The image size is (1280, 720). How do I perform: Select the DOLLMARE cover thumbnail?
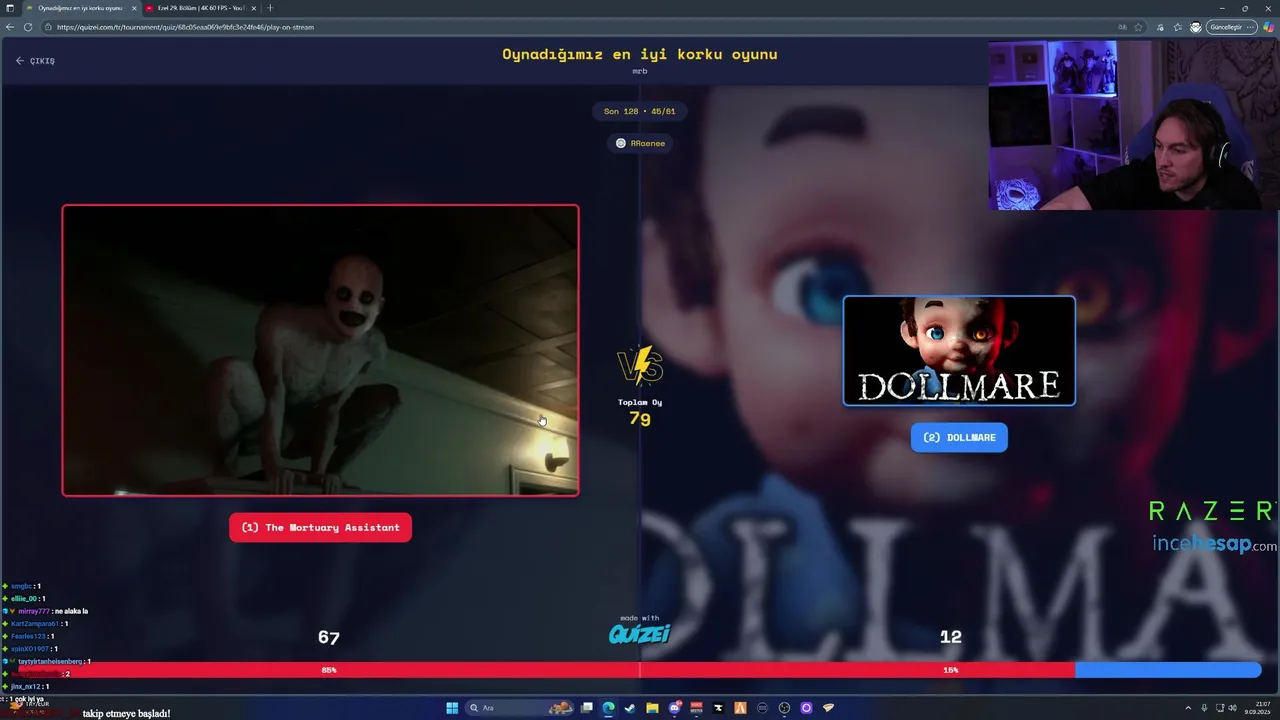959,350
